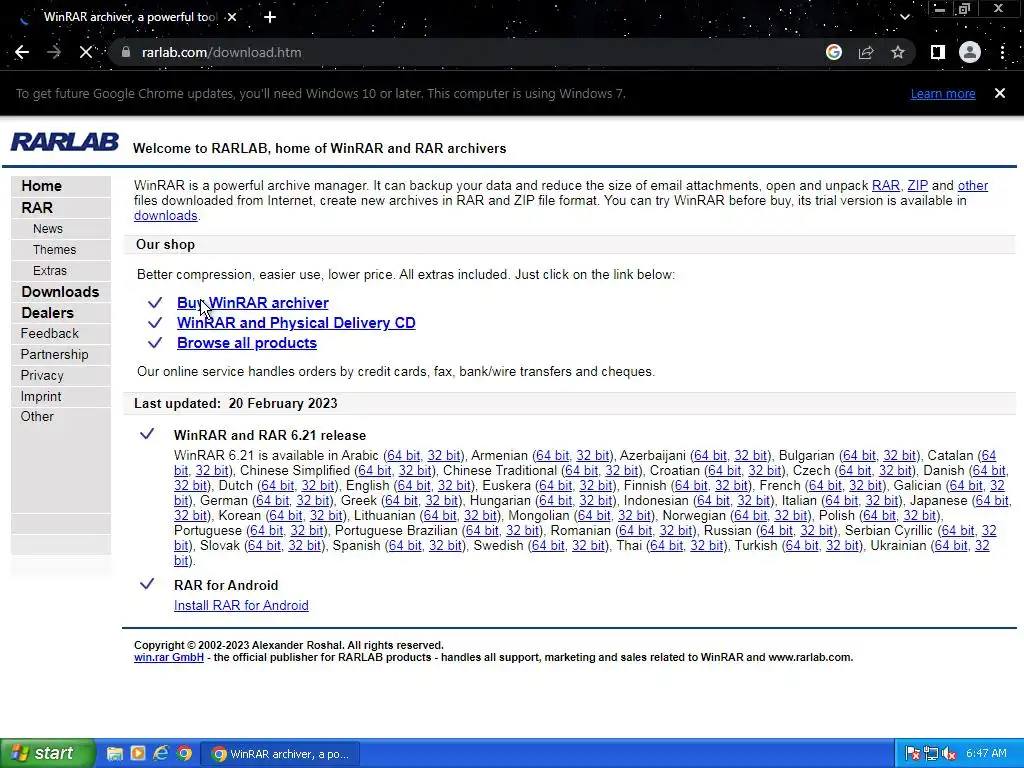The width and height of the screenshot is (1024, 768).
Task: Click the forward navigation arrow
Action: point(54,52)
